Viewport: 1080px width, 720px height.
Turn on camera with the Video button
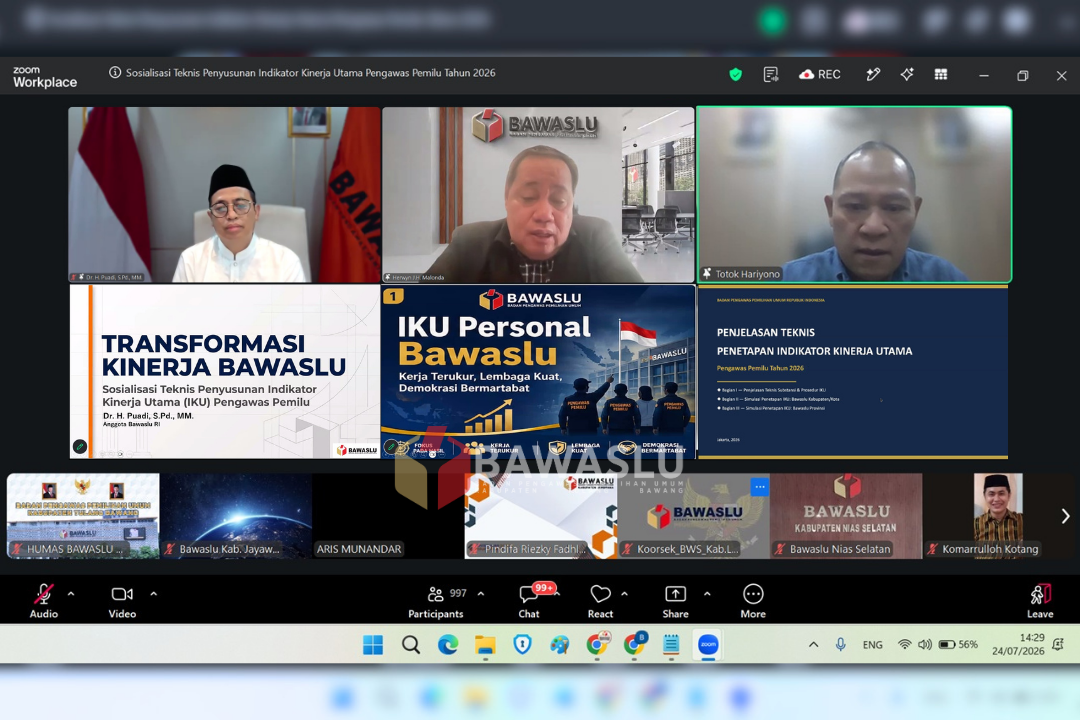[122, 600]
